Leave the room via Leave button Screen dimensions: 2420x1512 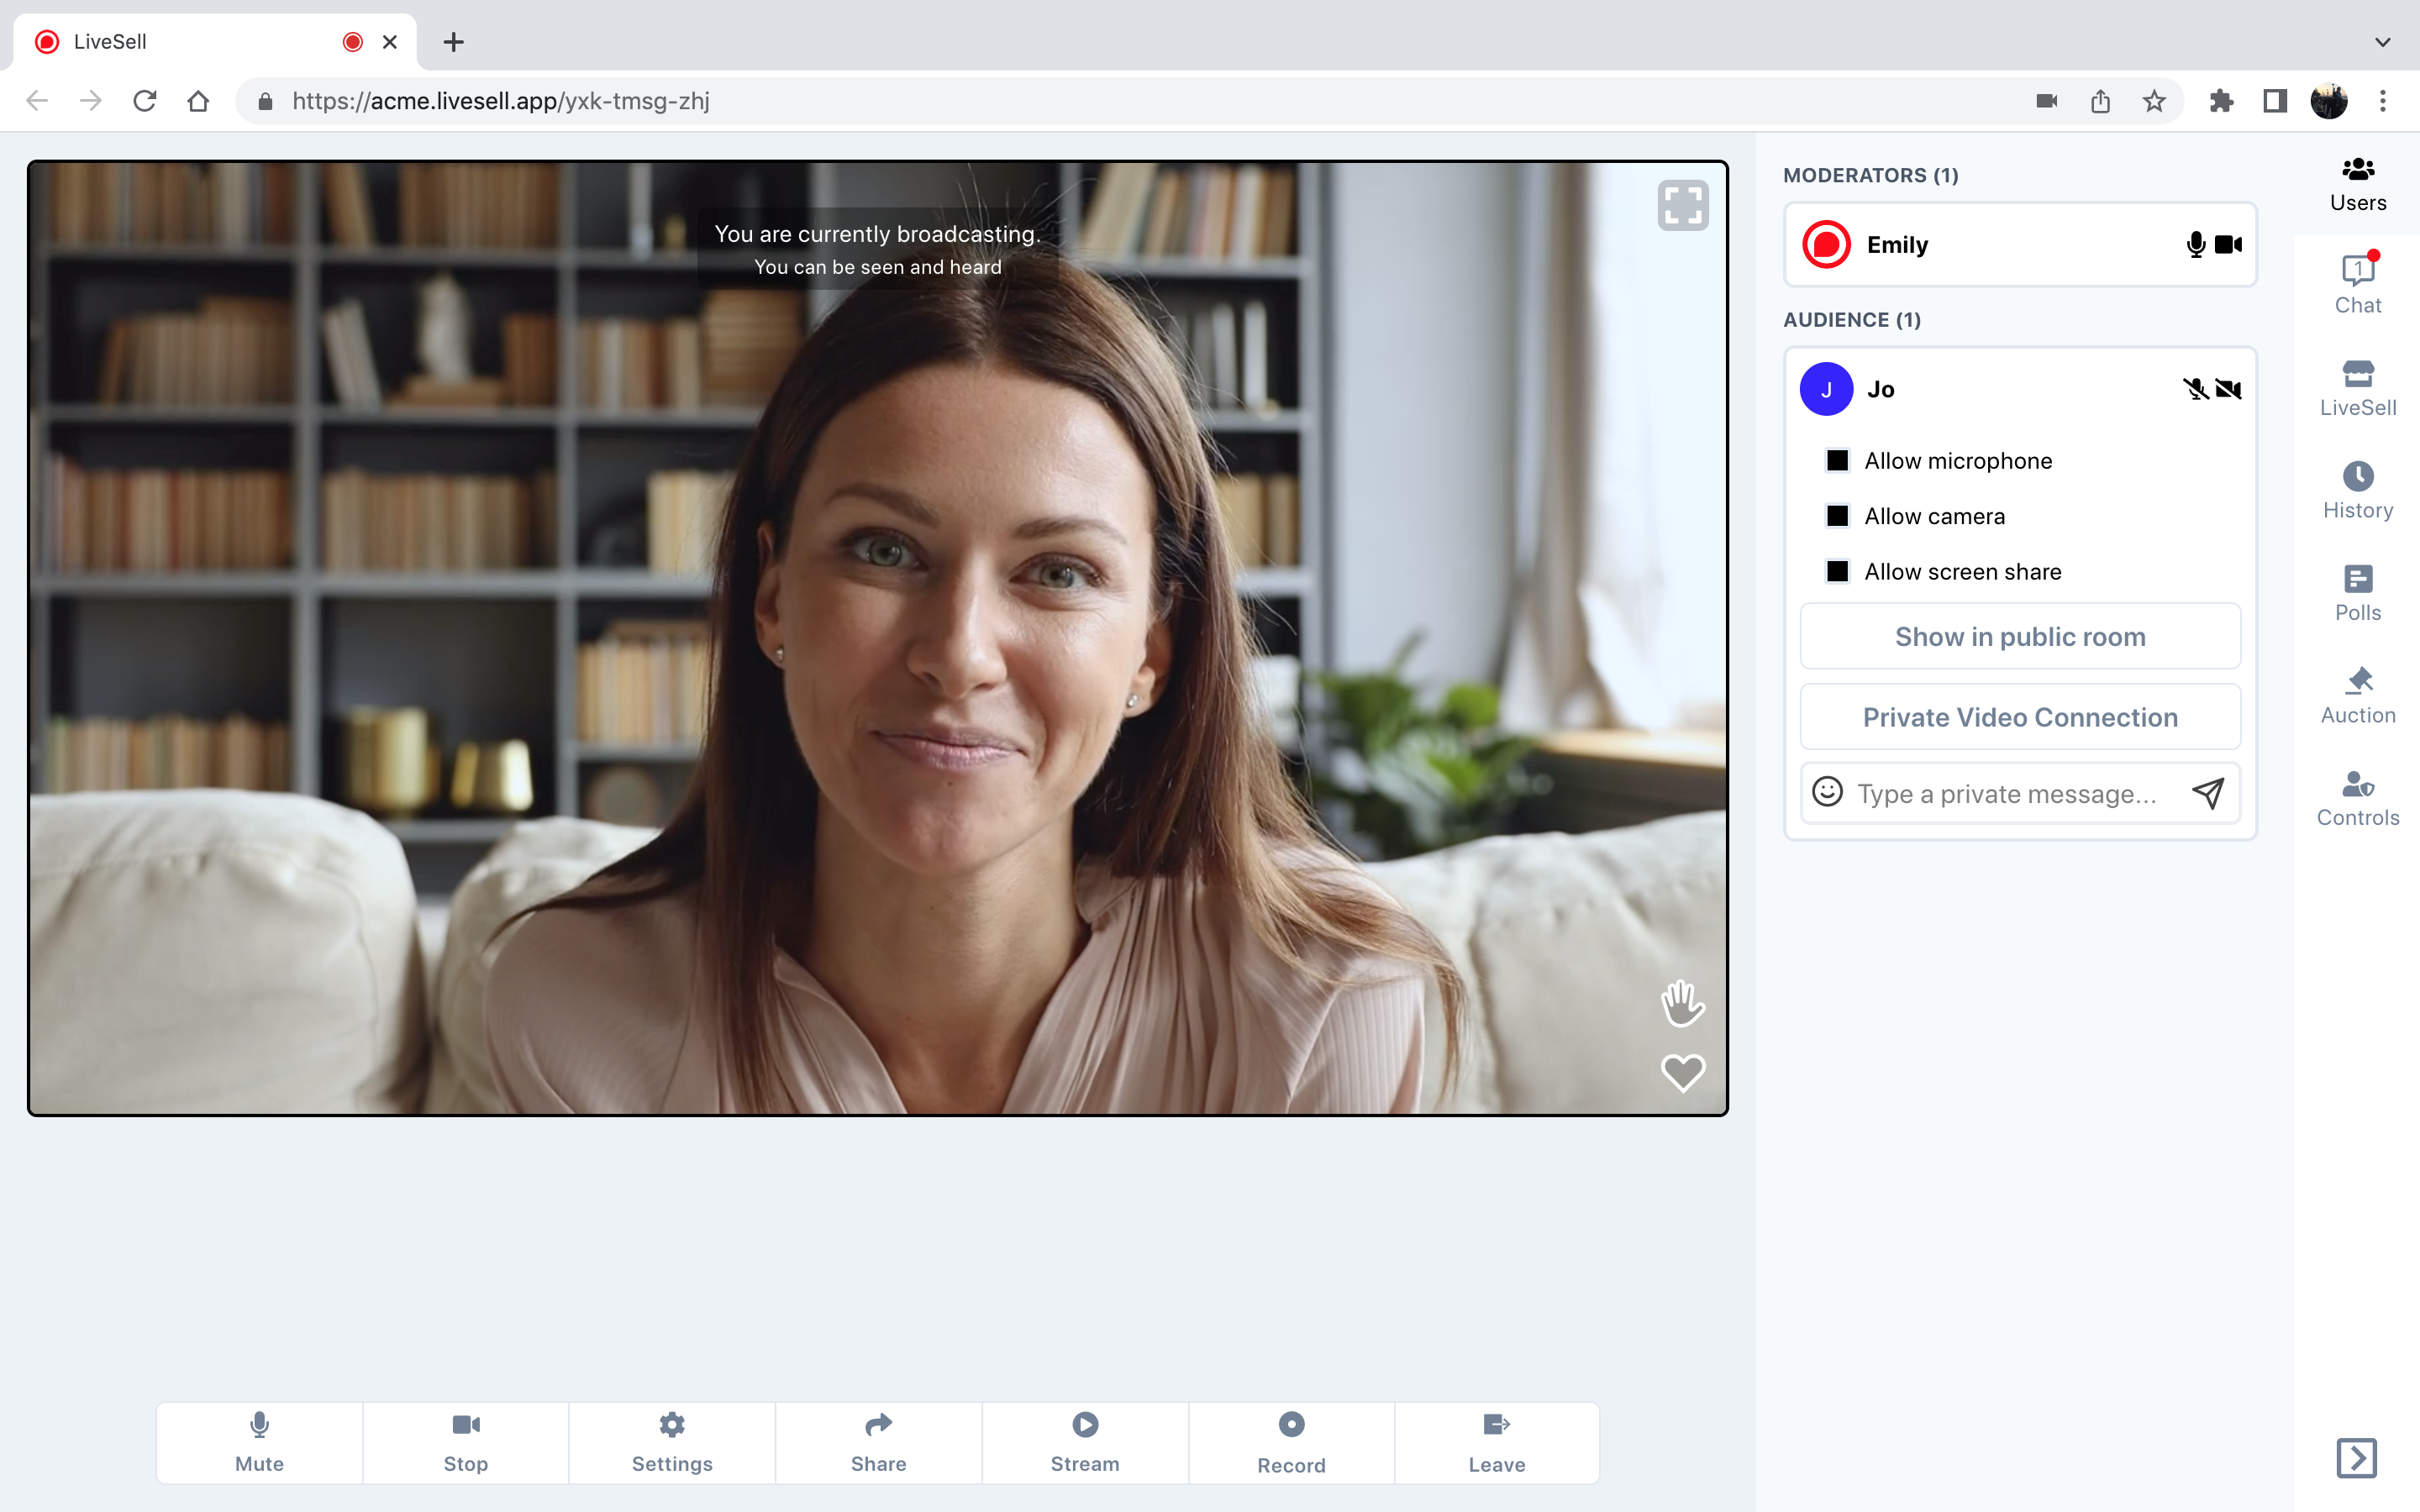[1497, 1442]
